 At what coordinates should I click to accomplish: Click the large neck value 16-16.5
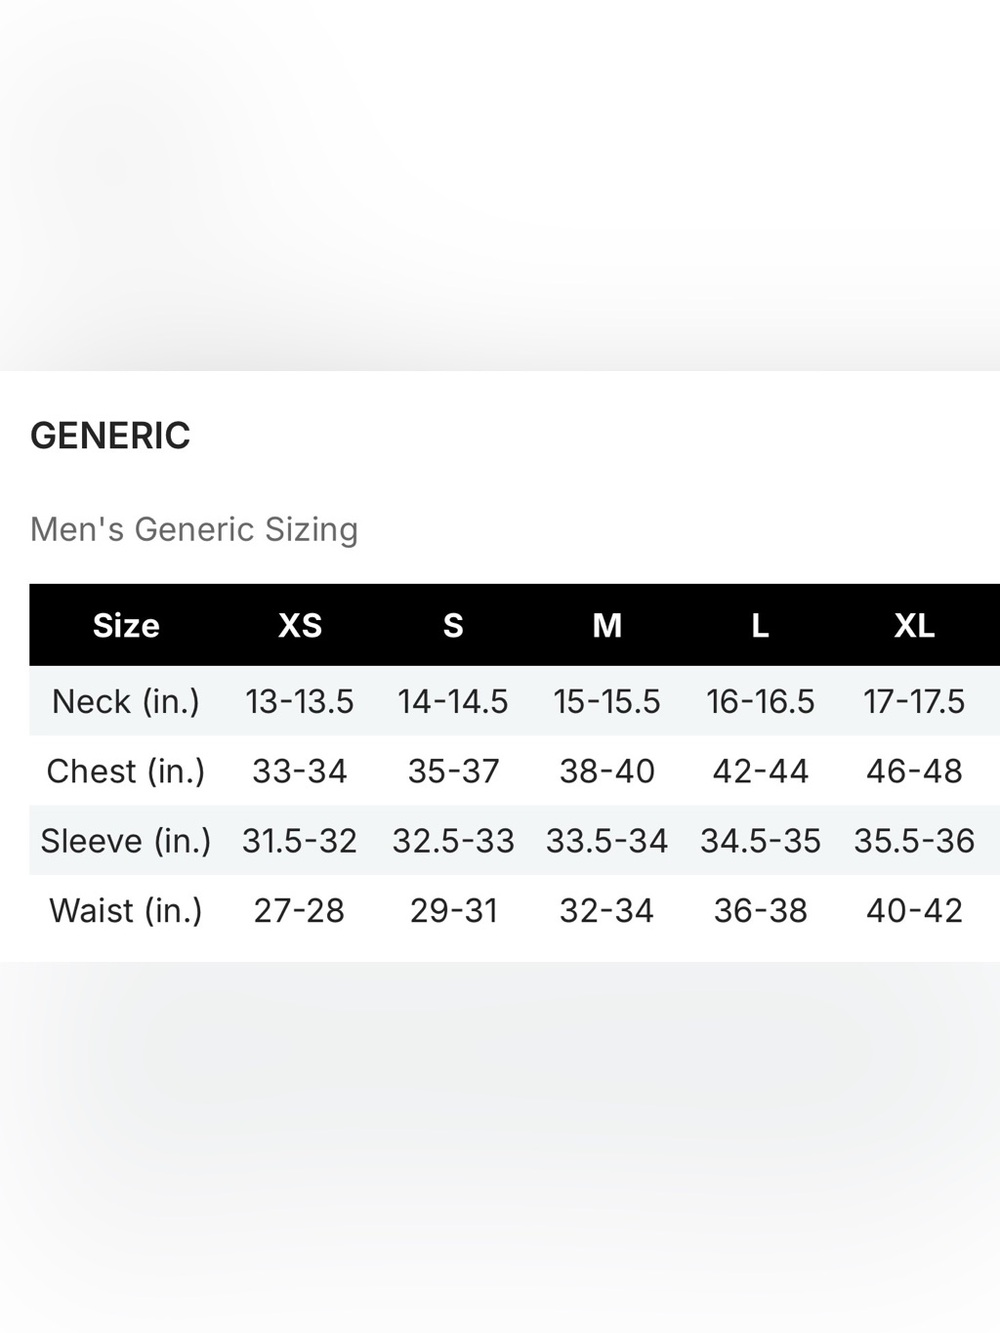tap(760, 701)
